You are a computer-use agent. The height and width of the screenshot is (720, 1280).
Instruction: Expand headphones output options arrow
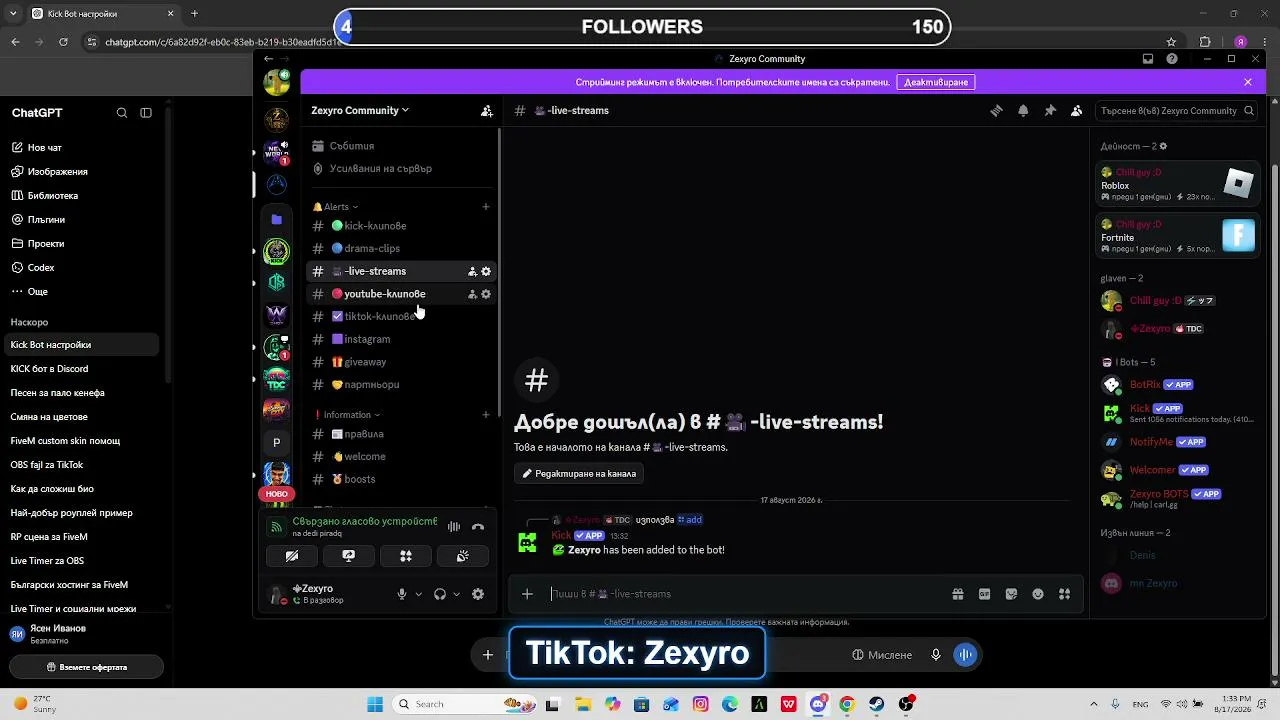(x=456, y=594)
